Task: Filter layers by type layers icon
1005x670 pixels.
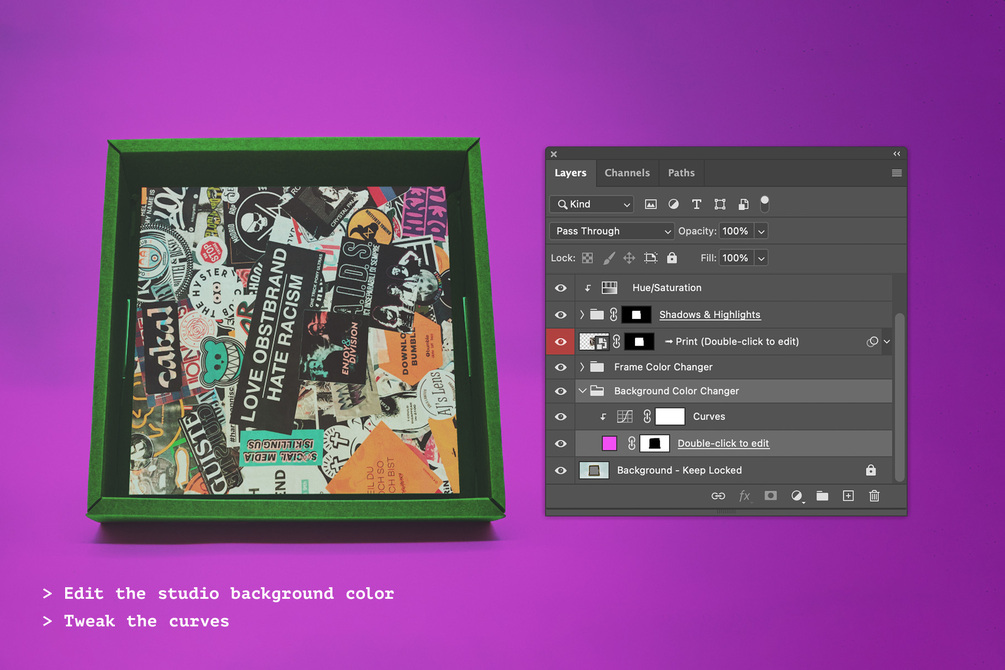Action: click(696, 204)
